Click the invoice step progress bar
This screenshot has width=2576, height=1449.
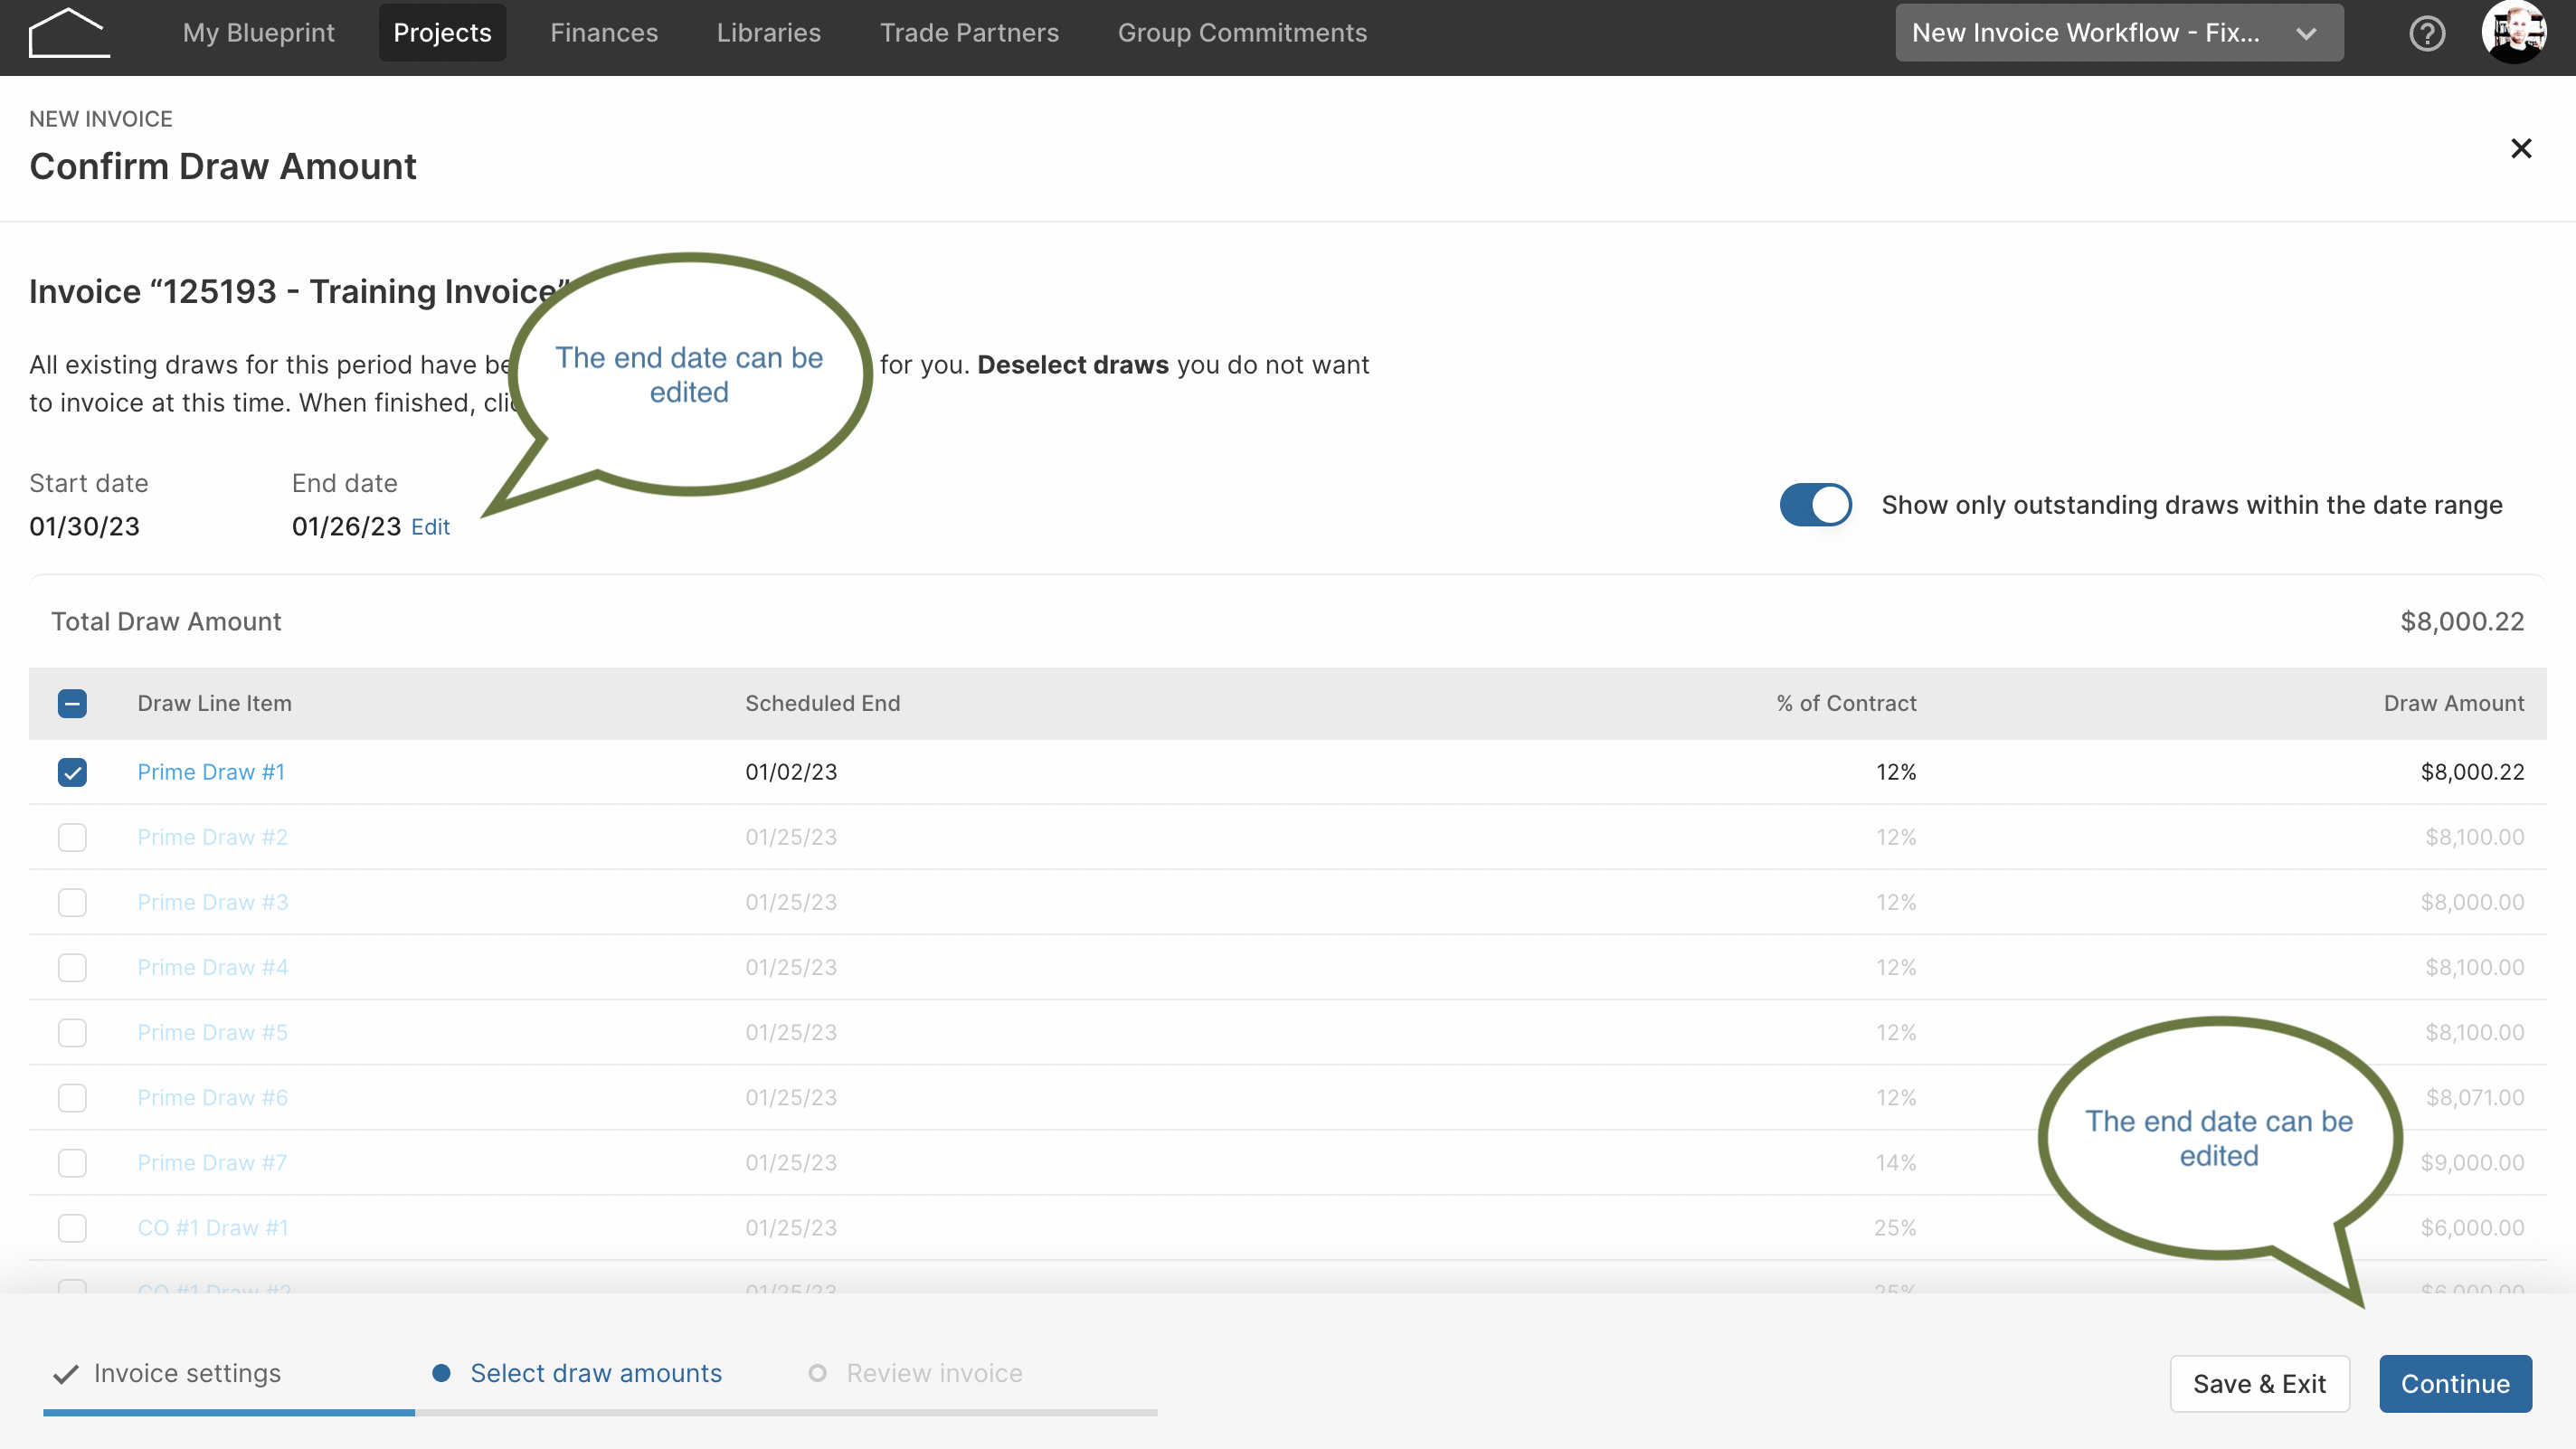[600, 1413]
